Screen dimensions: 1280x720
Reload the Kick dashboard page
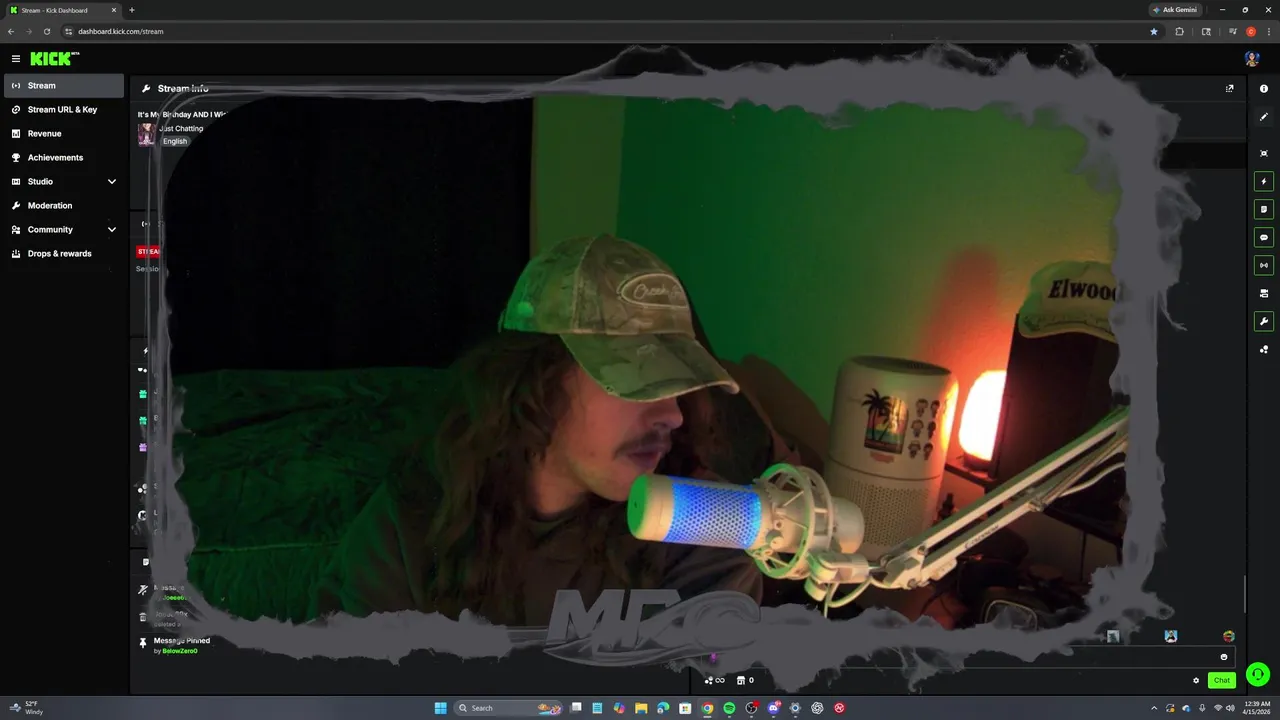coord(47,31)
